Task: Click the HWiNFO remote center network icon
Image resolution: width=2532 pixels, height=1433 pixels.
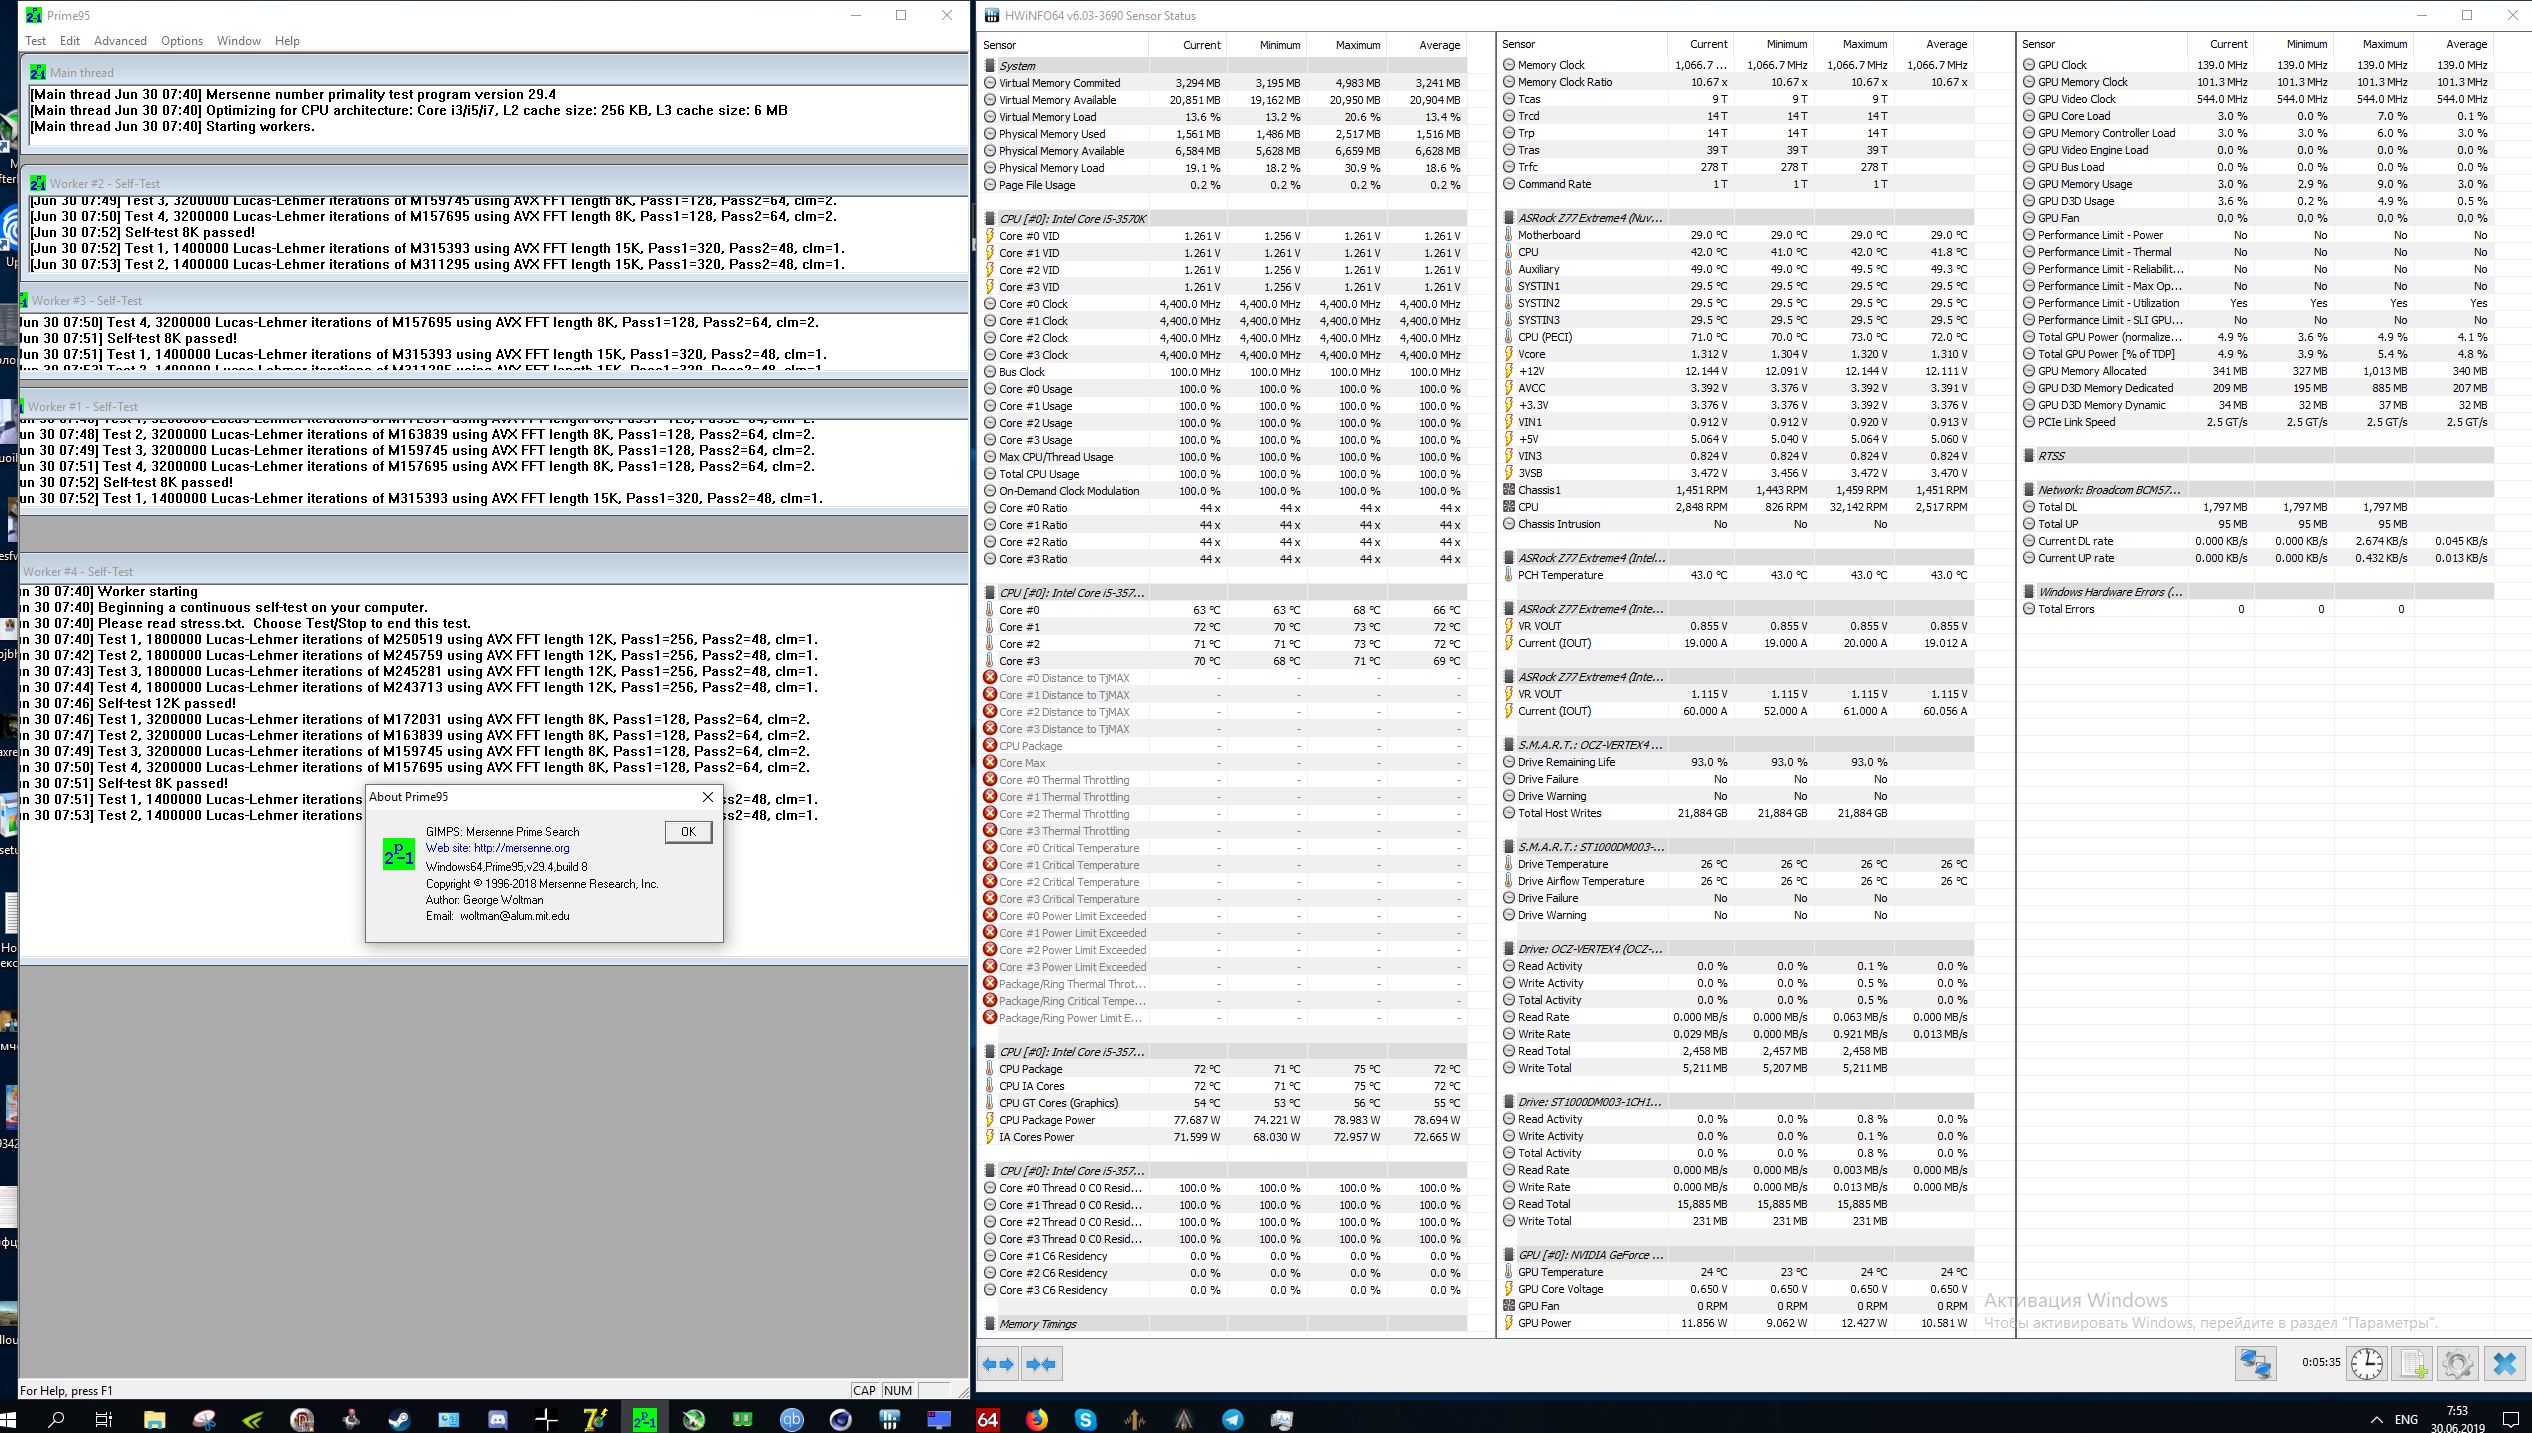Action: coord(2255,1363)
